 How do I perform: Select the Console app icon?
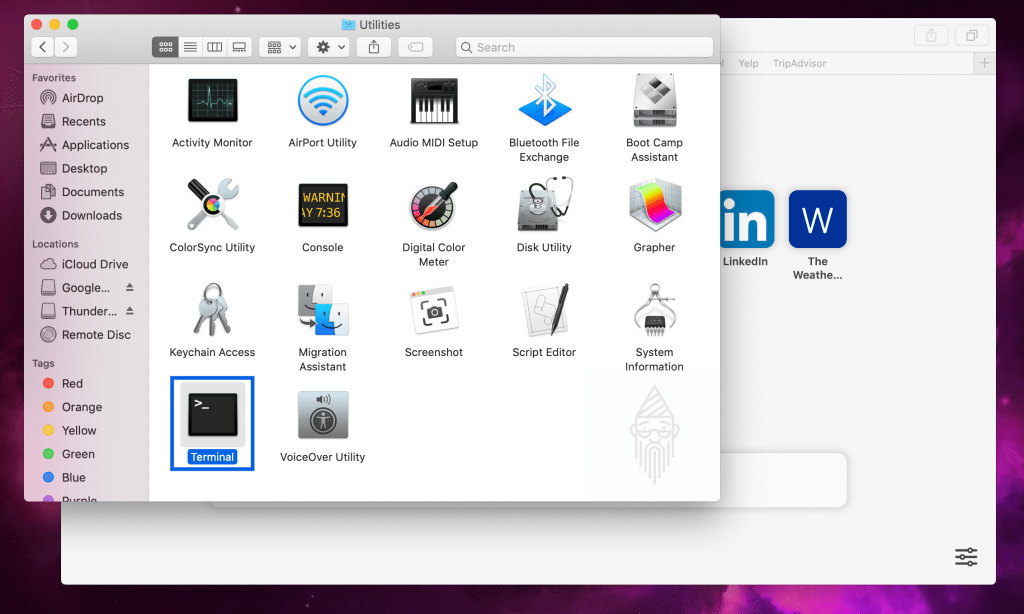323,205
